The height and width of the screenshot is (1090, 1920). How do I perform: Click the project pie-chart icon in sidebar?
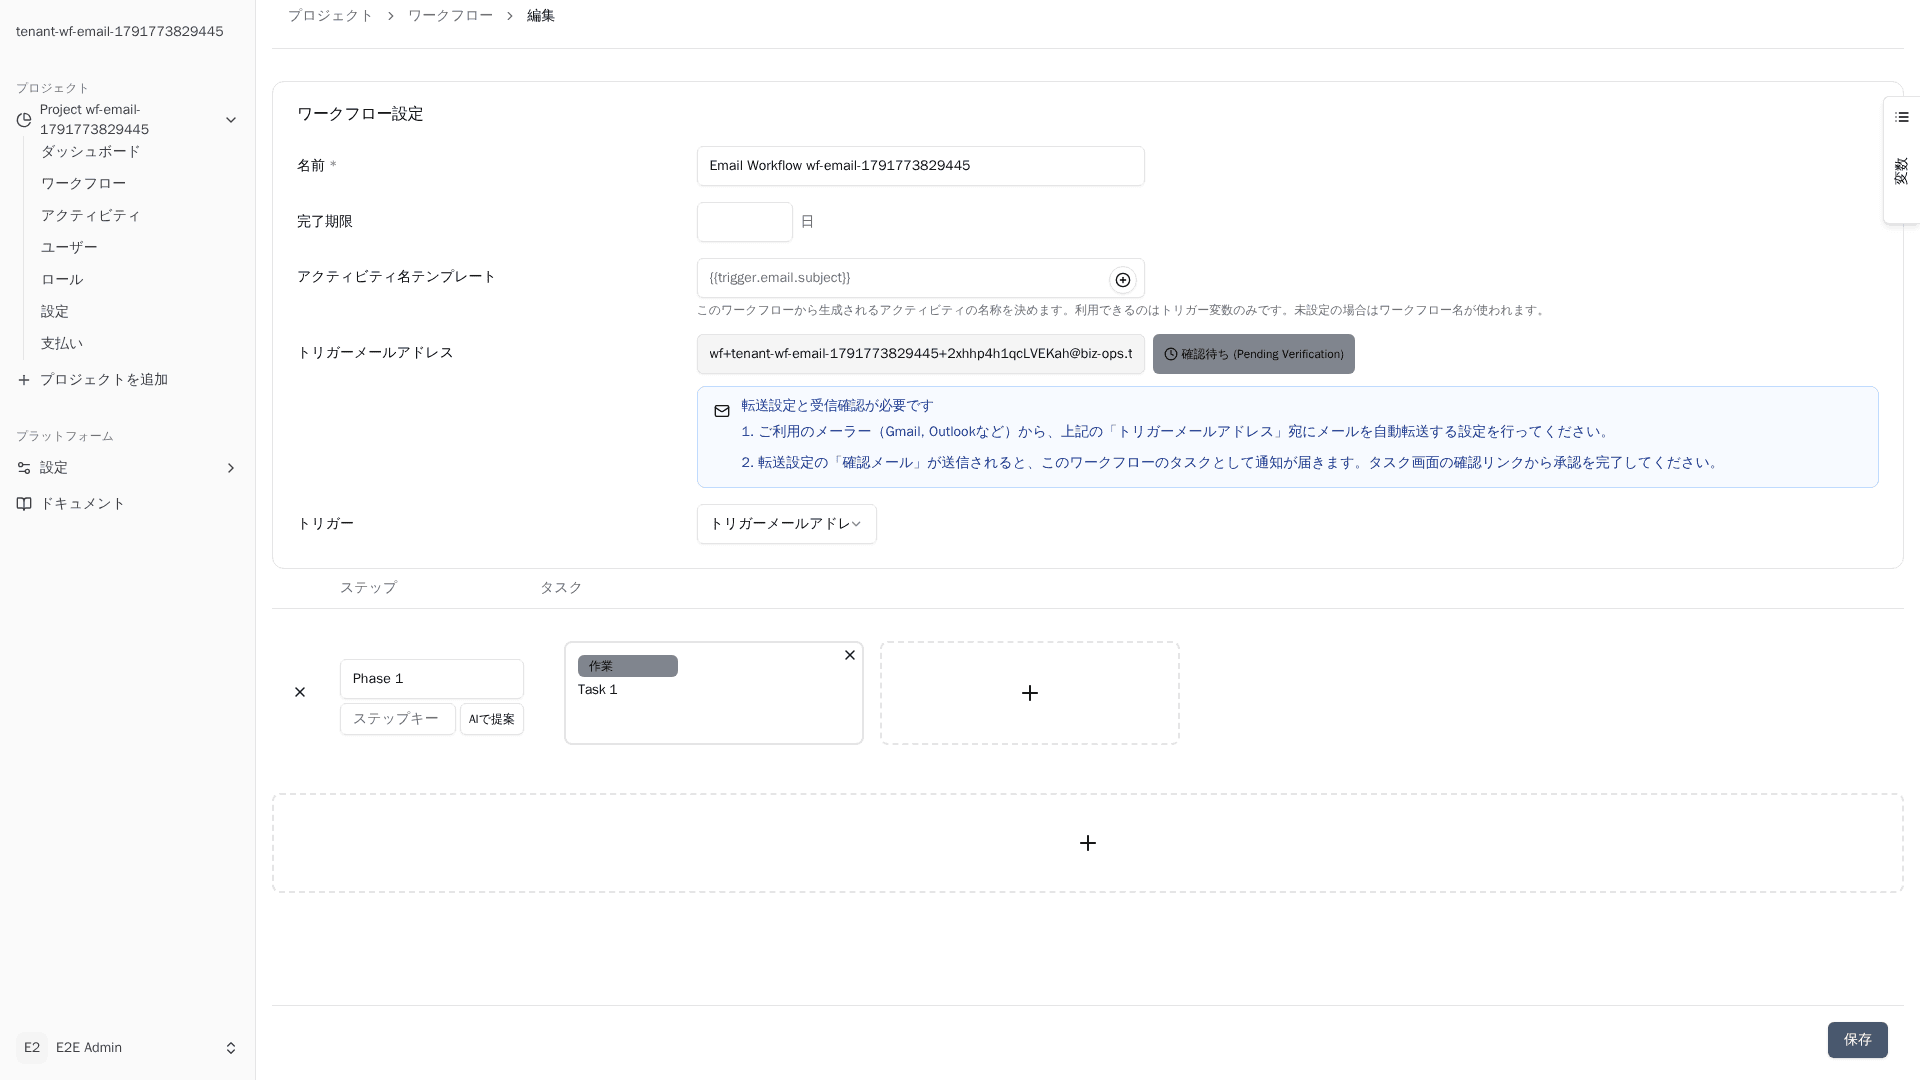coord(24,120)
